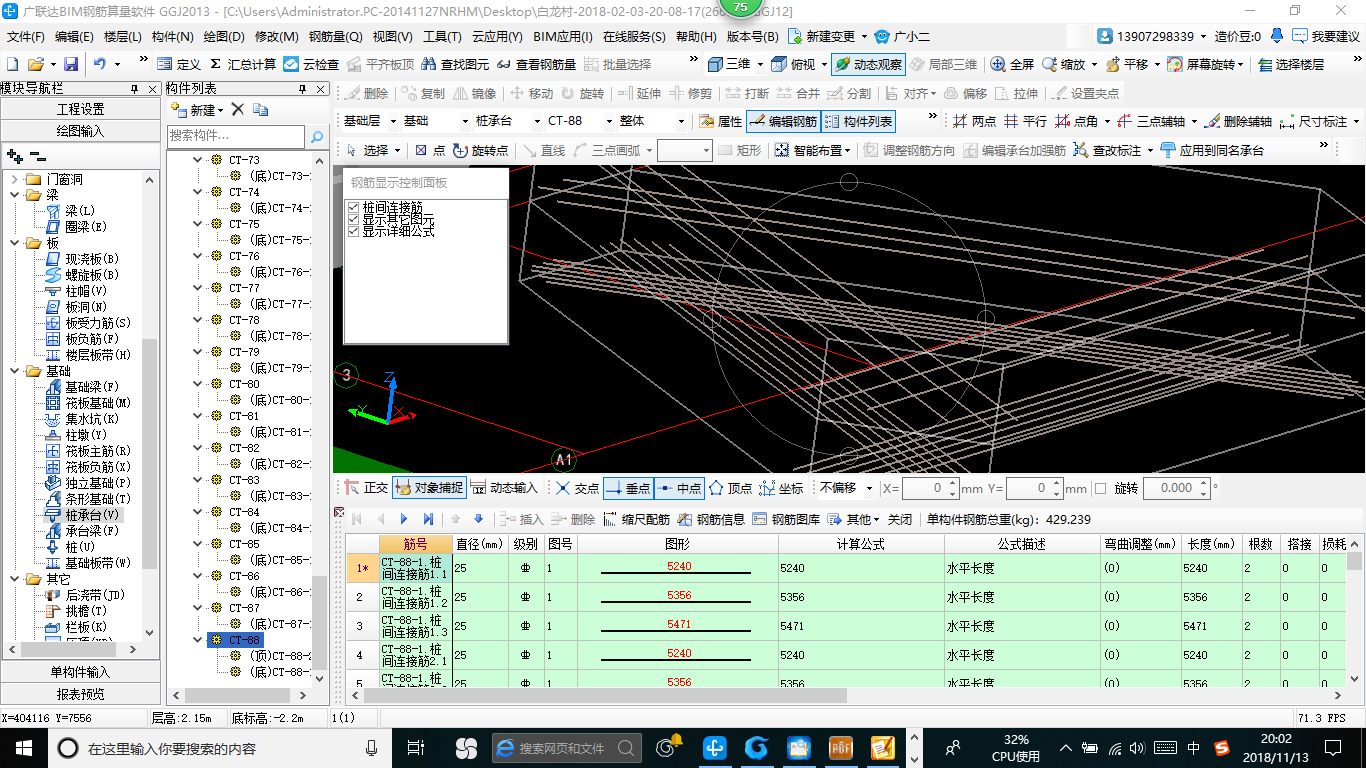Click 缩尺配筋 scaled reinforcement tool
Image resolution: width=1366 pixels, height=768 pixels.
coord(636,519)
